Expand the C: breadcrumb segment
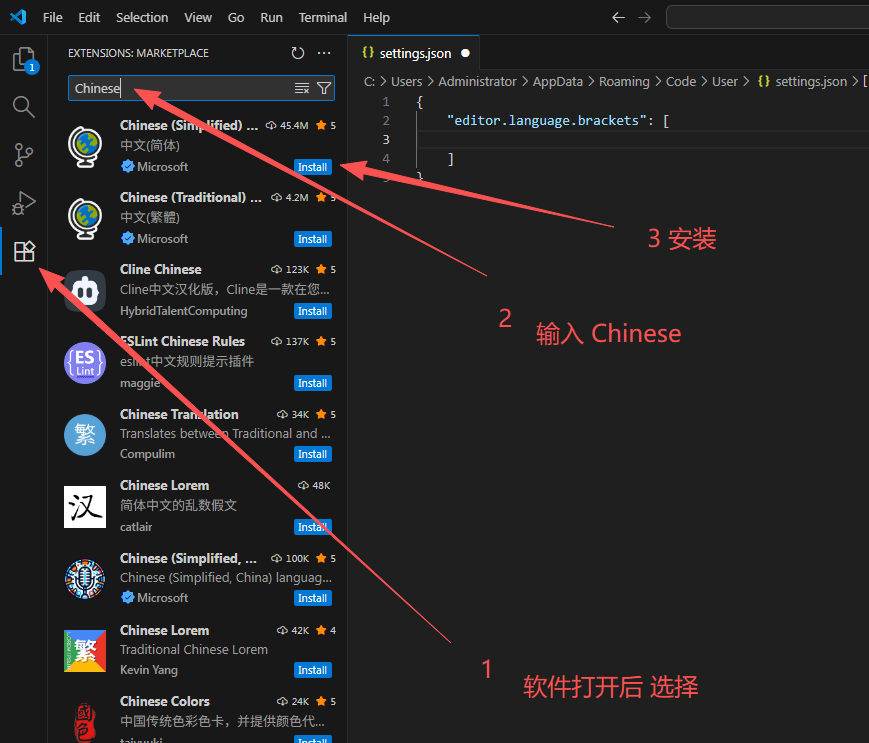This screenshot has width=869, height=743. pyautogui.click(x=369, y=81)
